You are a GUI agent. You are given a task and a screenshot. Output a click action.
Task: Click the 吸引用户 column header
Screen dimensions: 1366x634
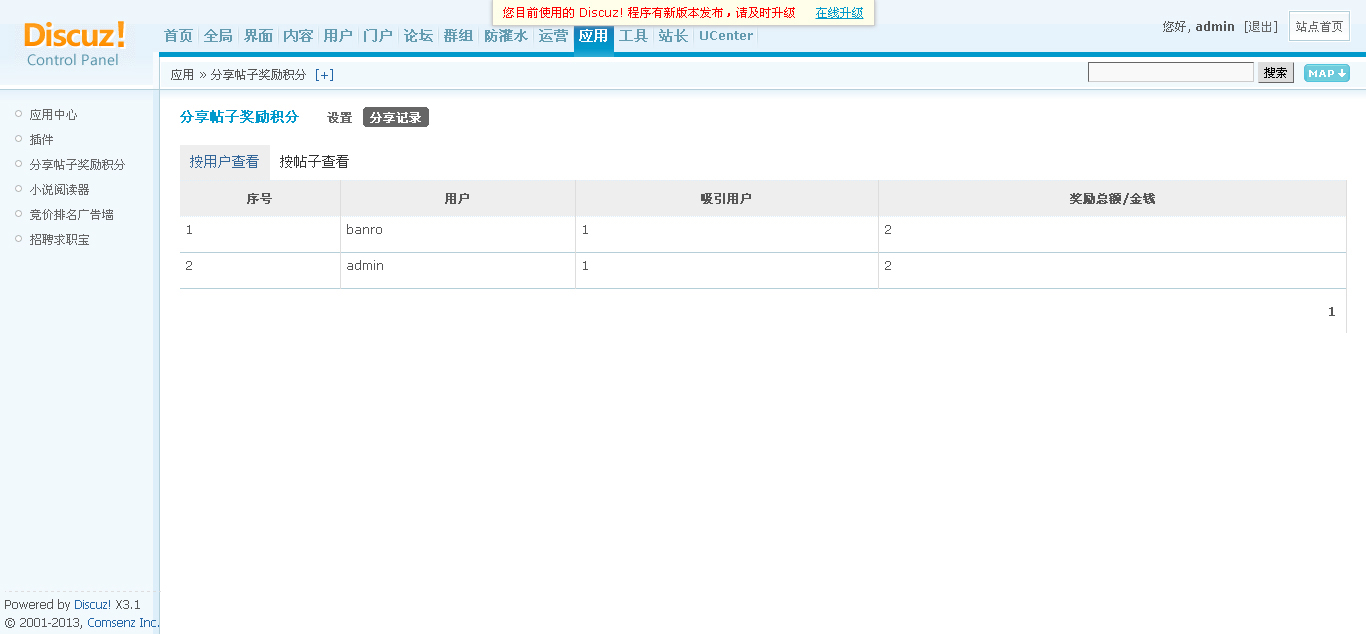pyautogui.click(x=726, y=199)
